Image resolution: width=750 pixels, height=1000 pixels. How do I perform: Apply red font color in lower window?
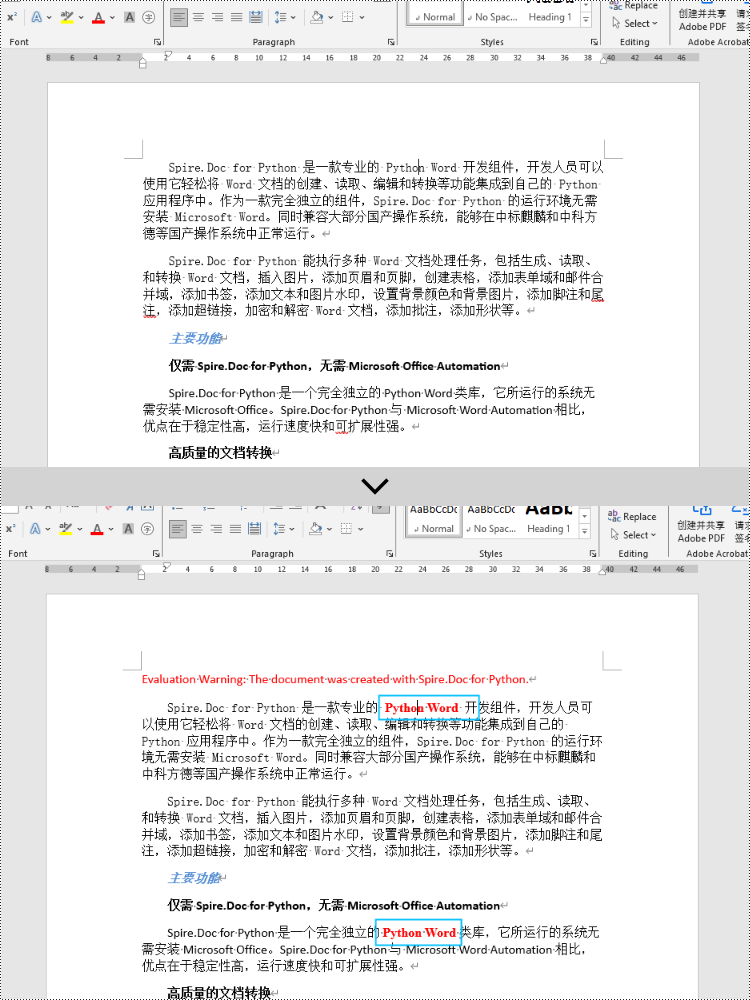point(97,529)
